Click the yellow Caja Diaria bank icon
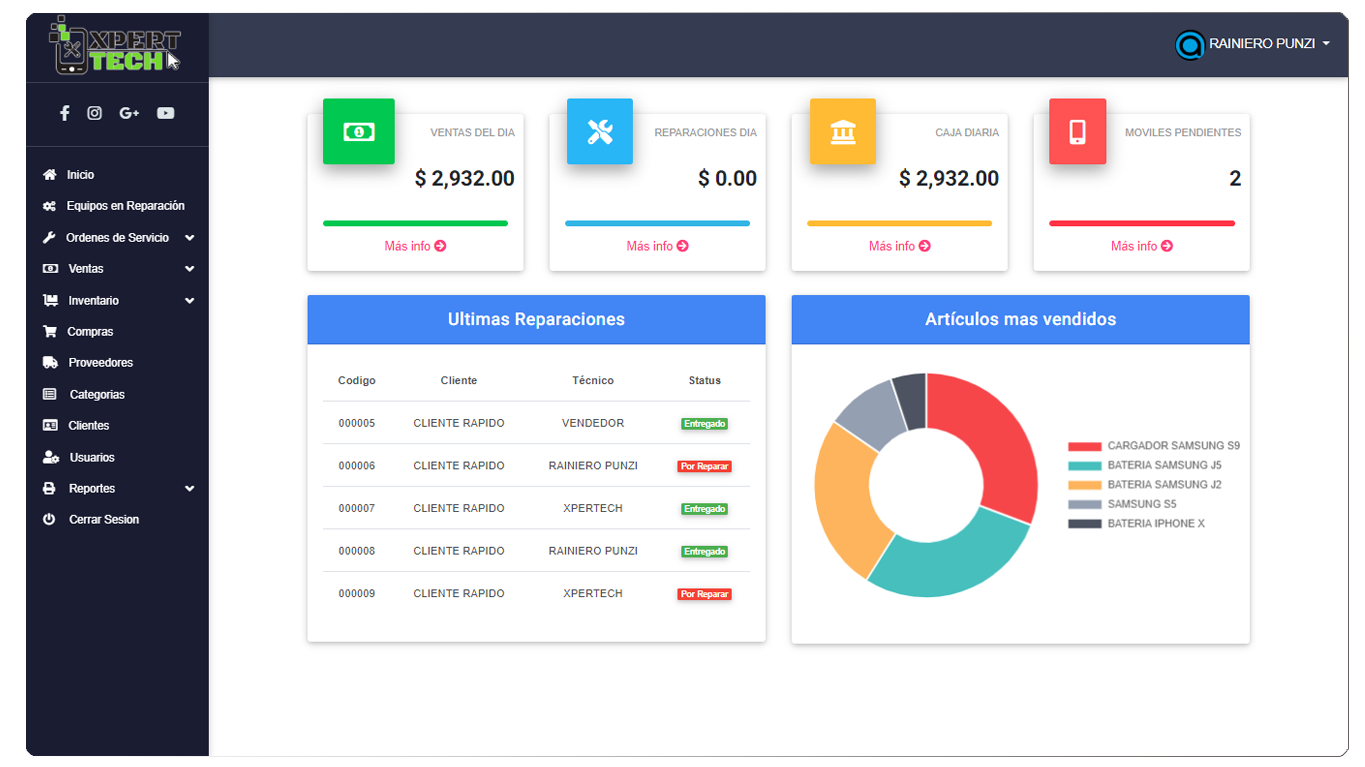 click(x=843, y=131)
